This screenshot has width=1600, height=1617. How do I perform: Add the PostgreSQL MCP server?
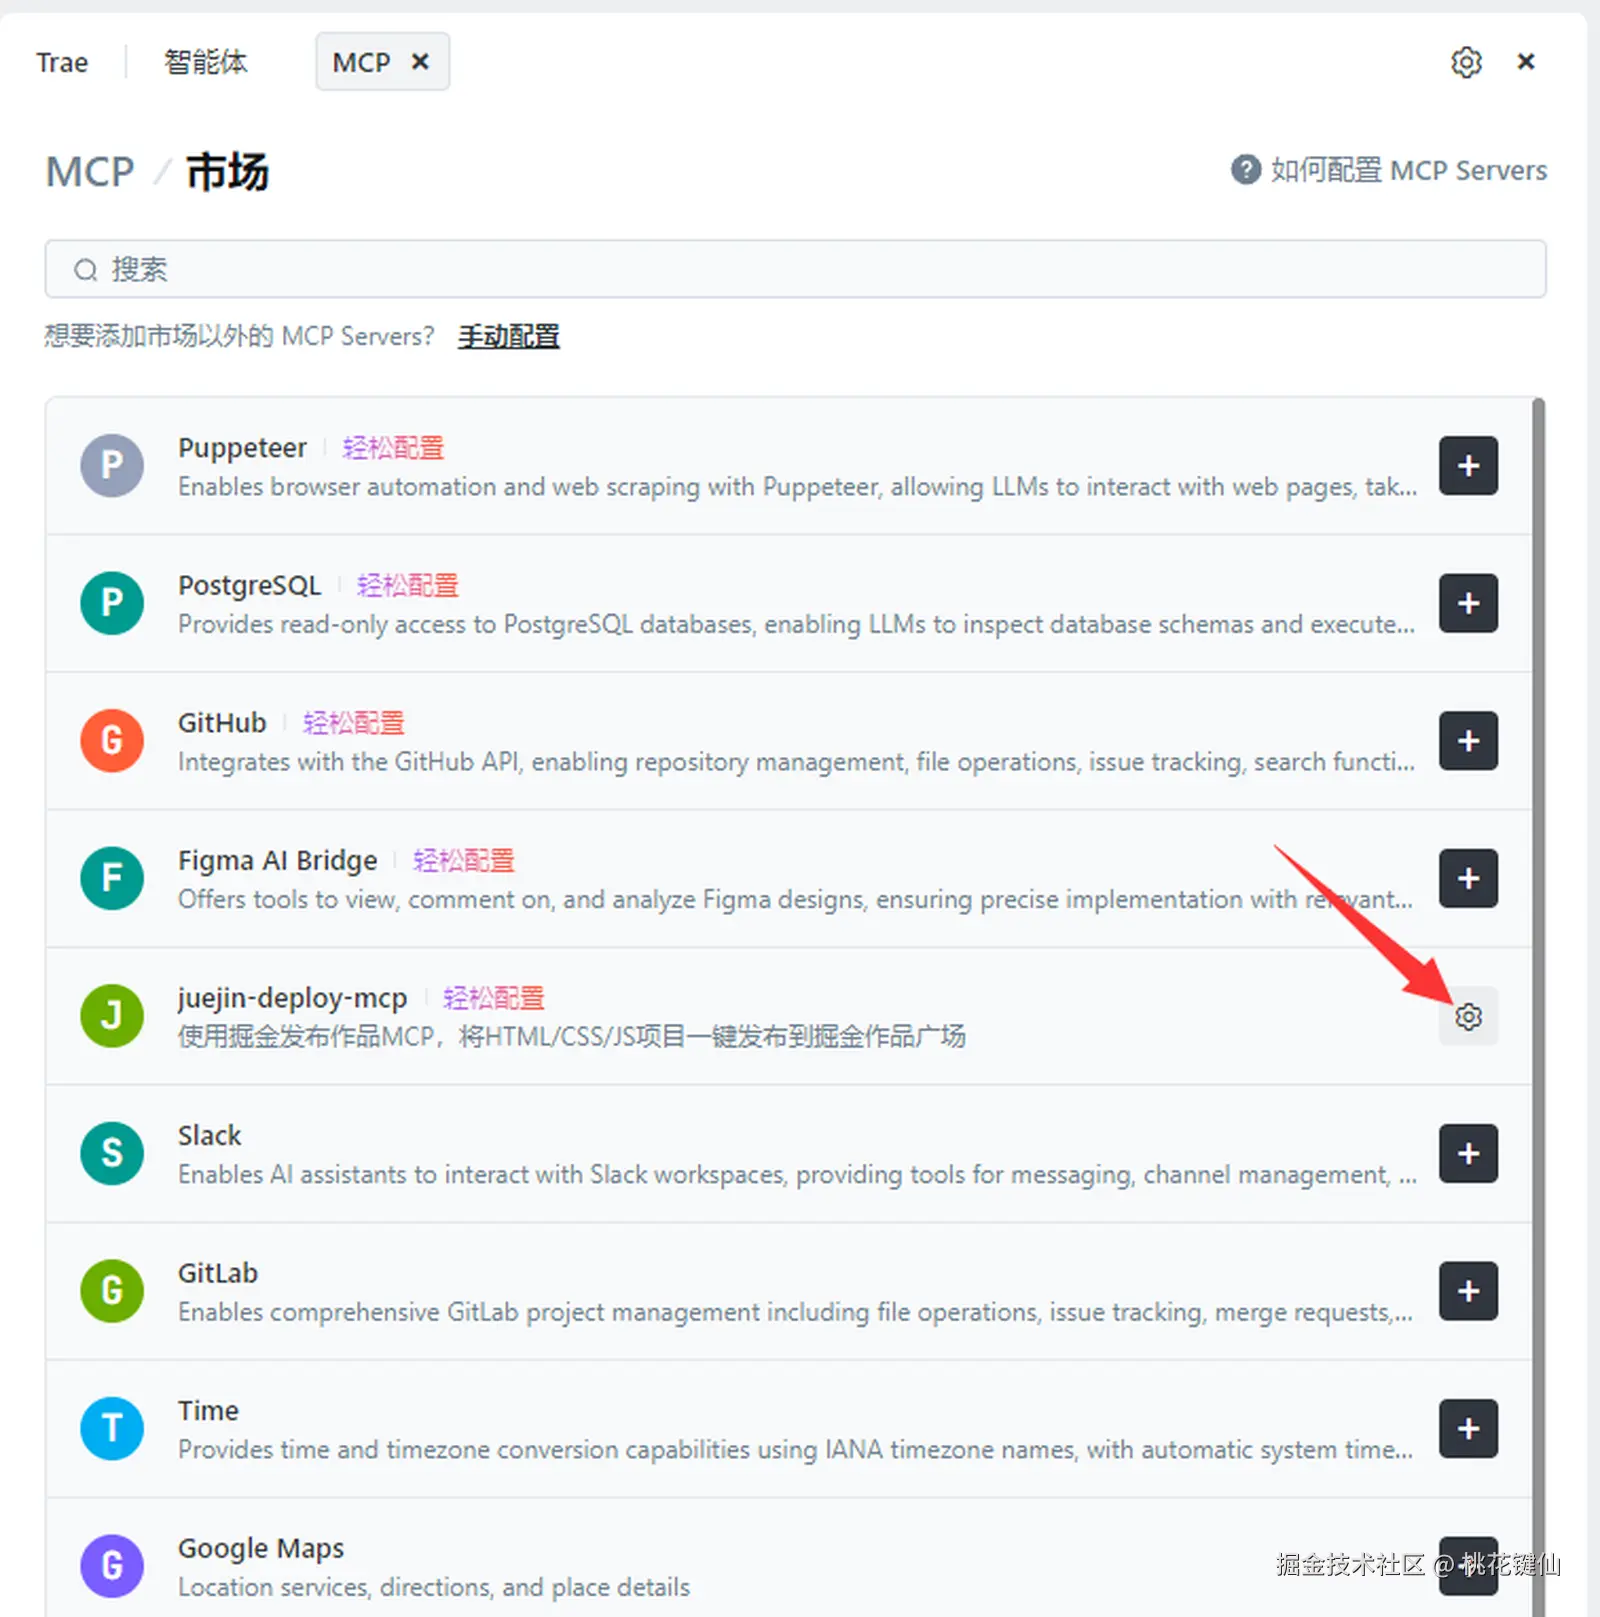click(x=1468, y=603)
